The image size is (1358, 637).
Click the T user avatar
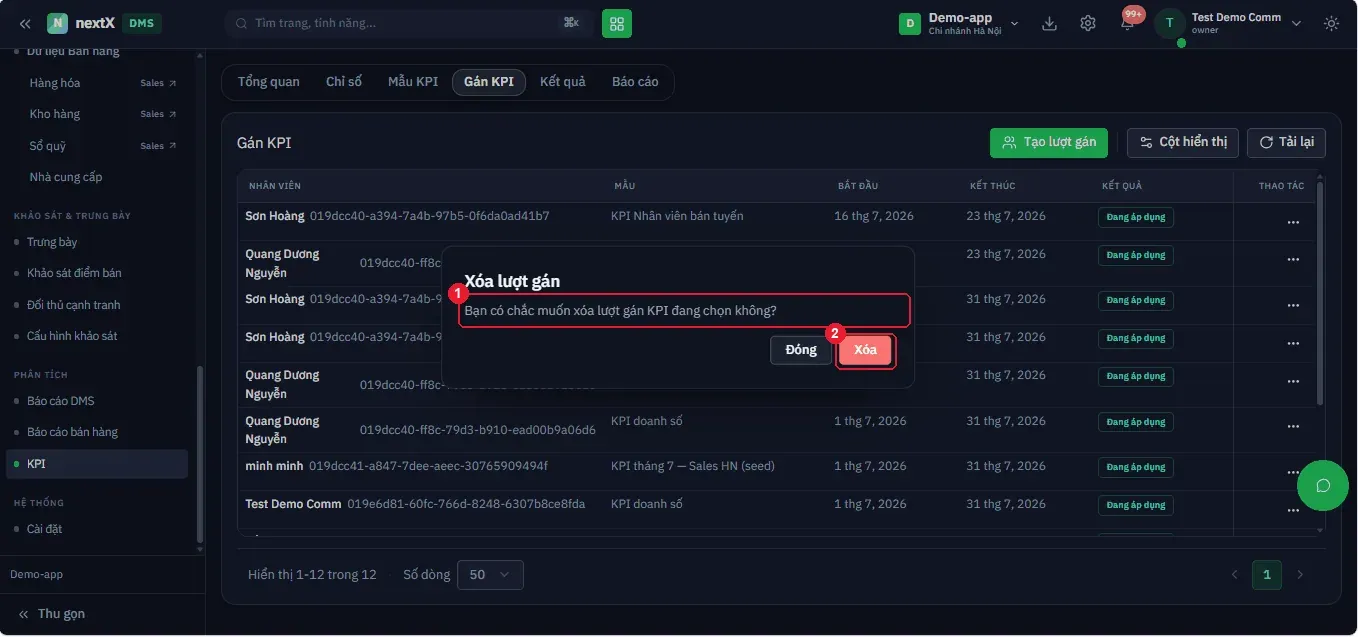point(1170,23)
